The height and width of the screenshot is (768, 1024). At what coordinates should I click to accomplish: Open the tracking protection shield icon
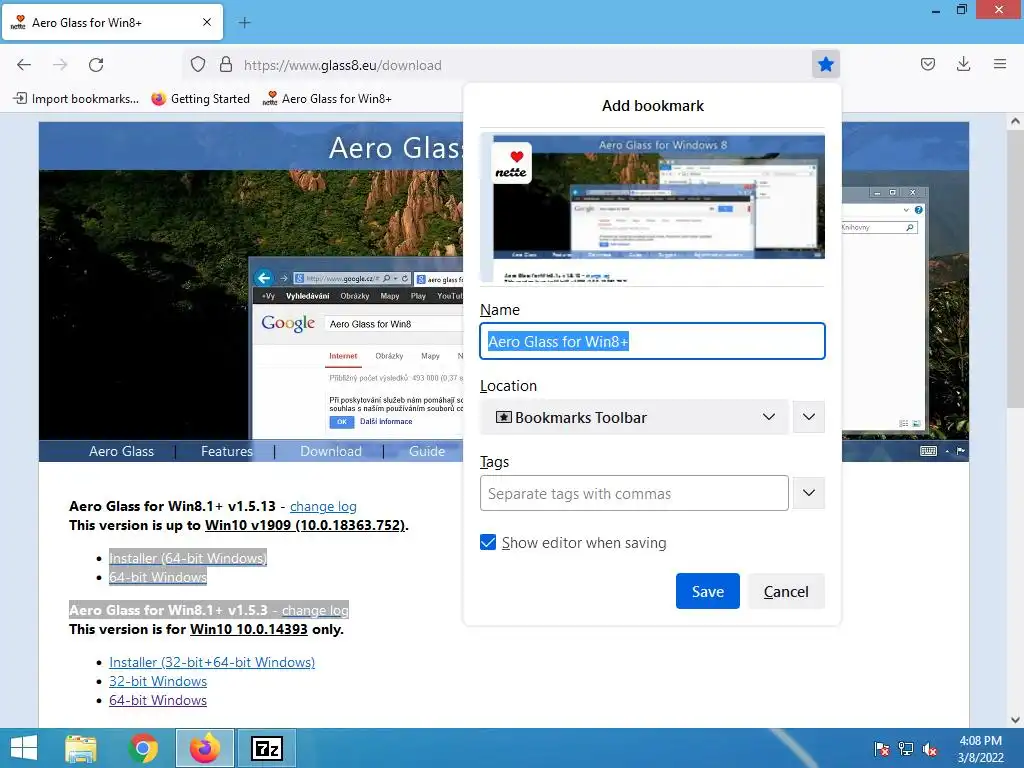tap(198, 64)
